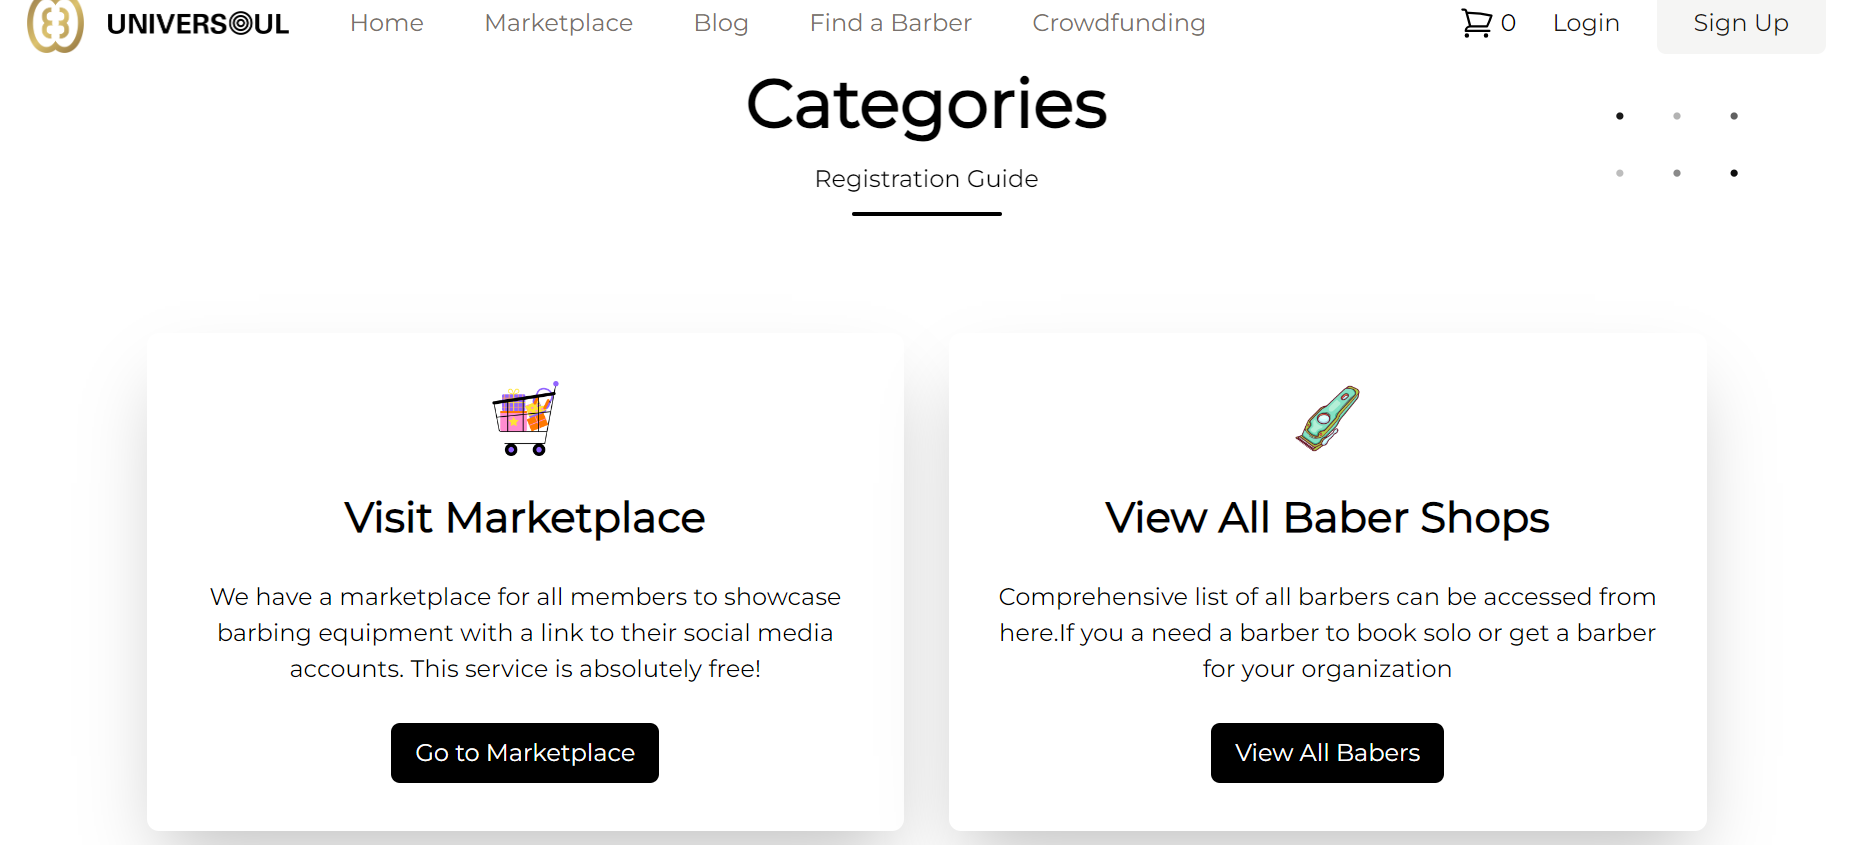Open the shopping cart

[1477, 22]
